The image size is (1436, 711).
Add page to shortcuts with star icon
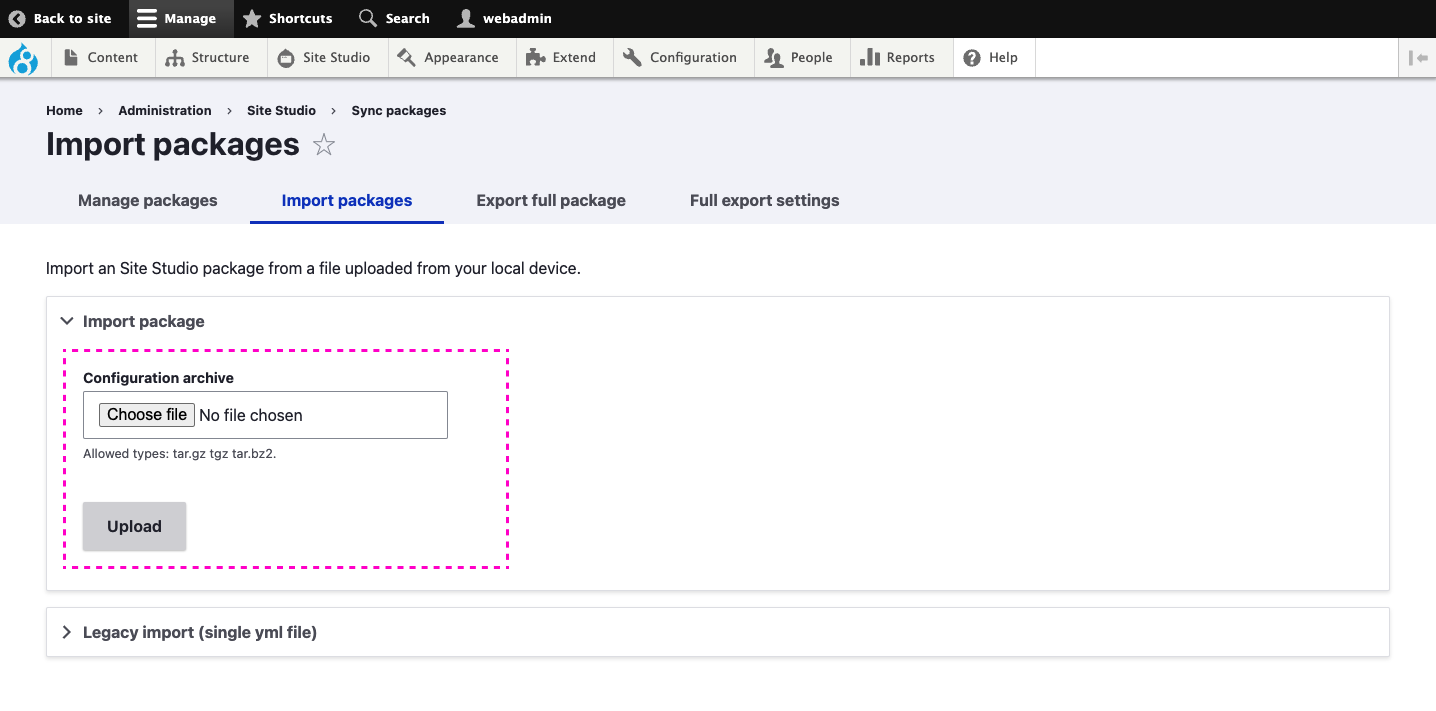click(x=324, y=145)
